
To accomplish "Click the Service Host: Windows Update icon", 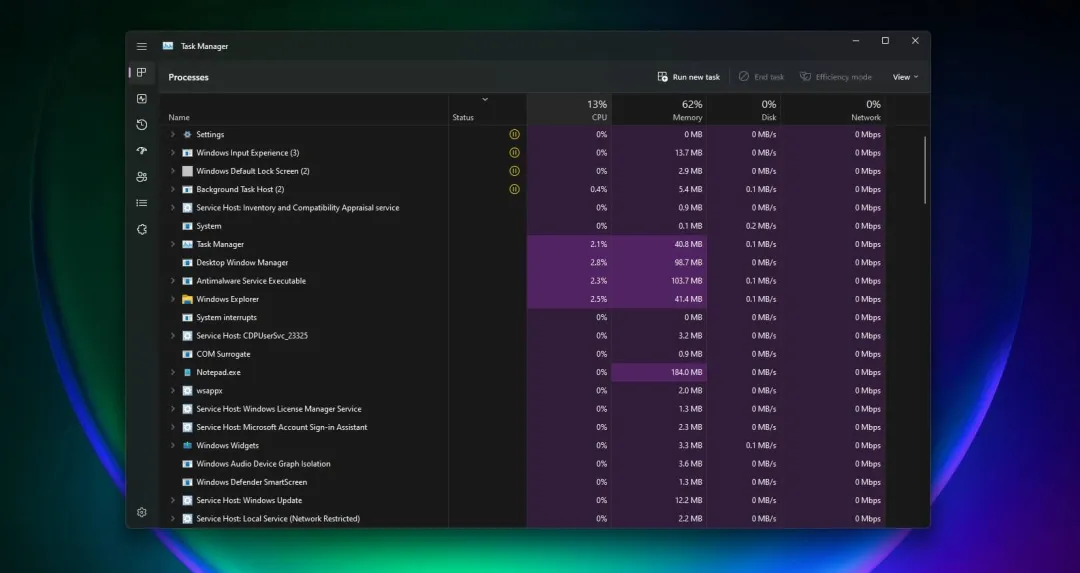I will coord(187,501).
